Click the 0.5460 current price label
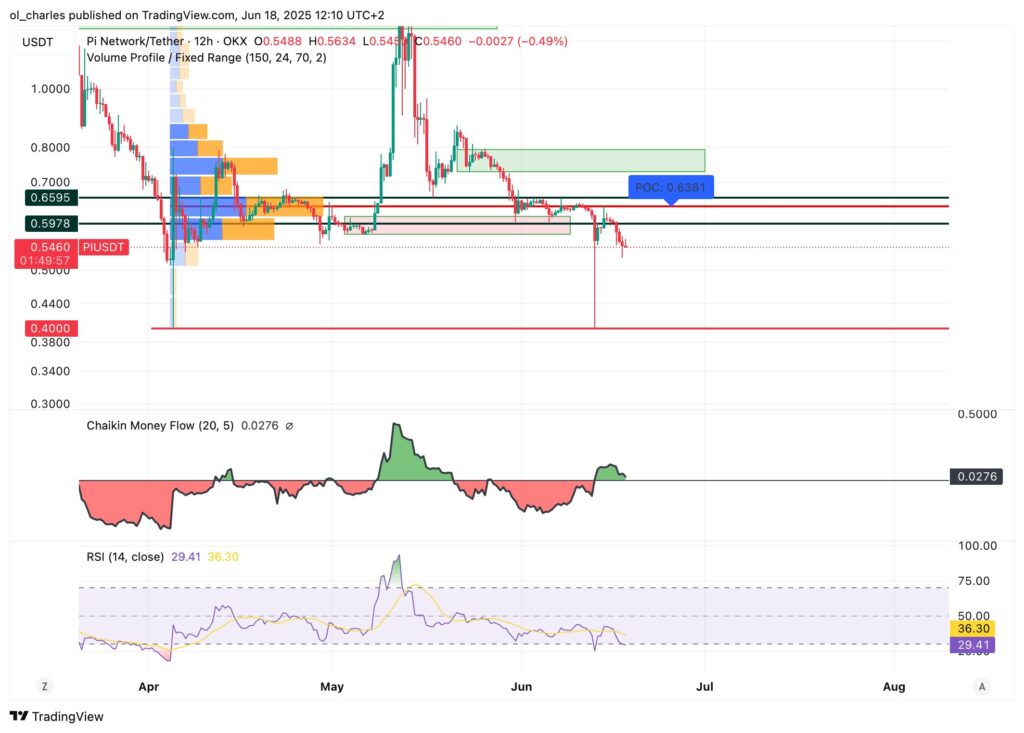Screen dimensions: 1024x733 point(43,246)
